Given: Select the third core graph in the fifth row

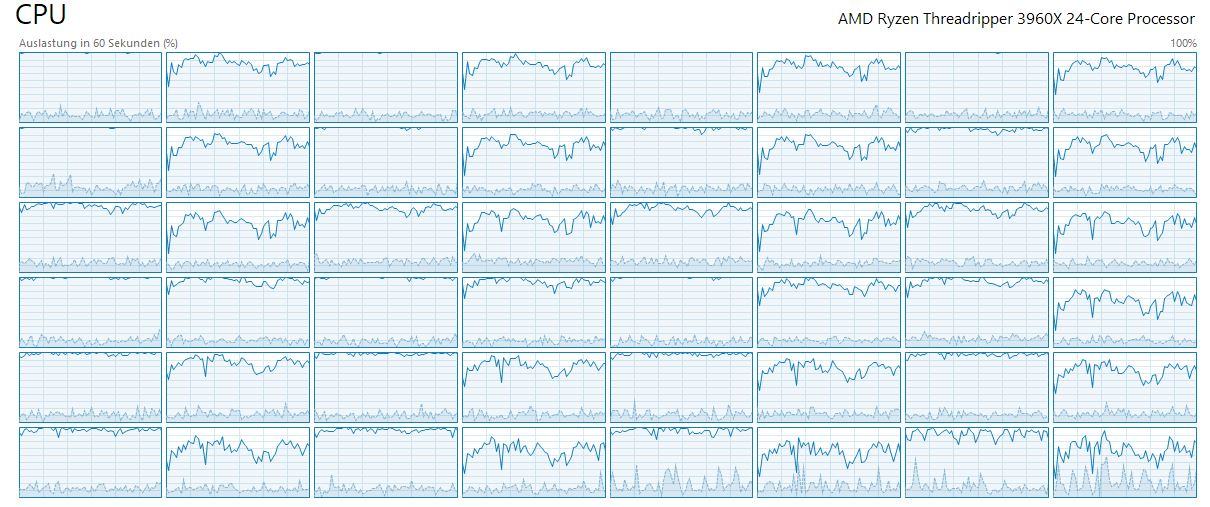Looking at the screenshot, I should [x=386, y=387].
